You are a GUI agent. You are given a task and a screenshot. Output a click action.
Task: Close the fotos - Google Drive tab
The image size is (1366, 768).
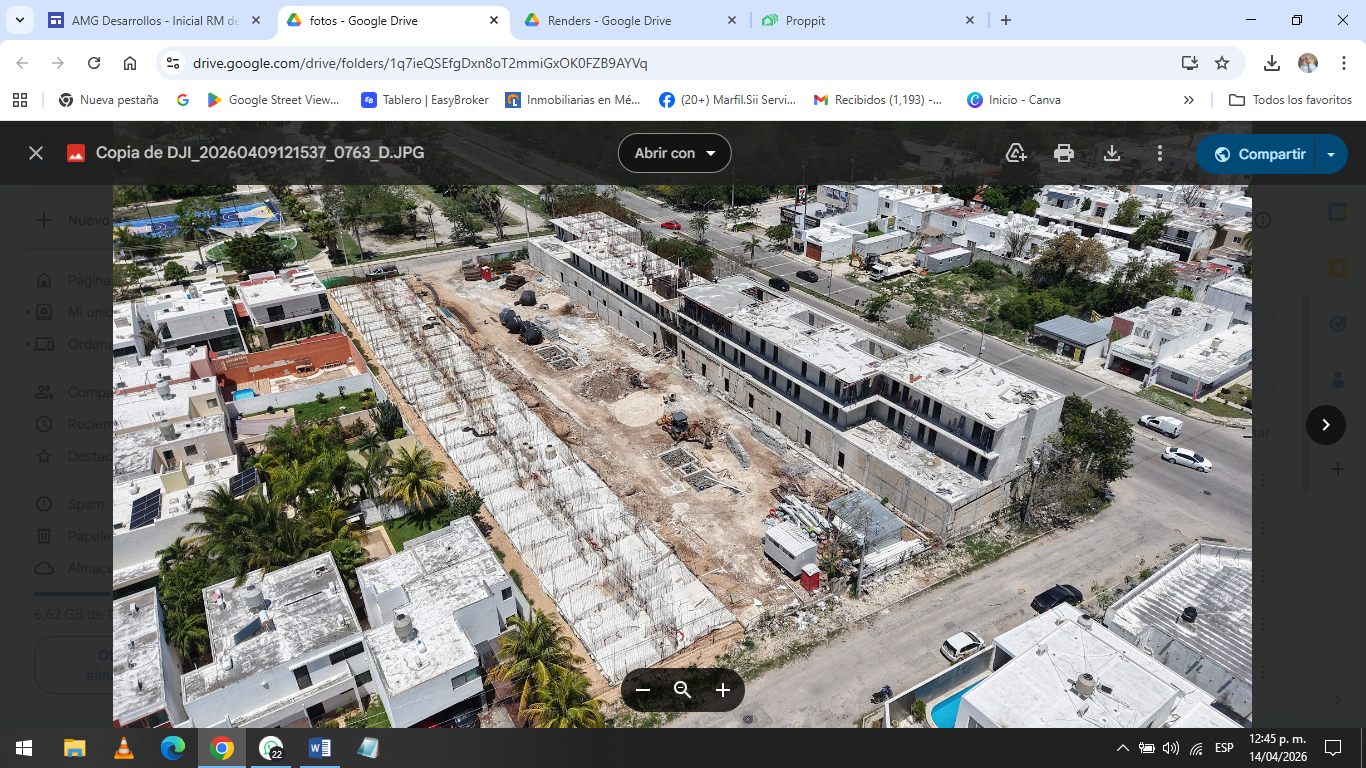pos(494,20)
